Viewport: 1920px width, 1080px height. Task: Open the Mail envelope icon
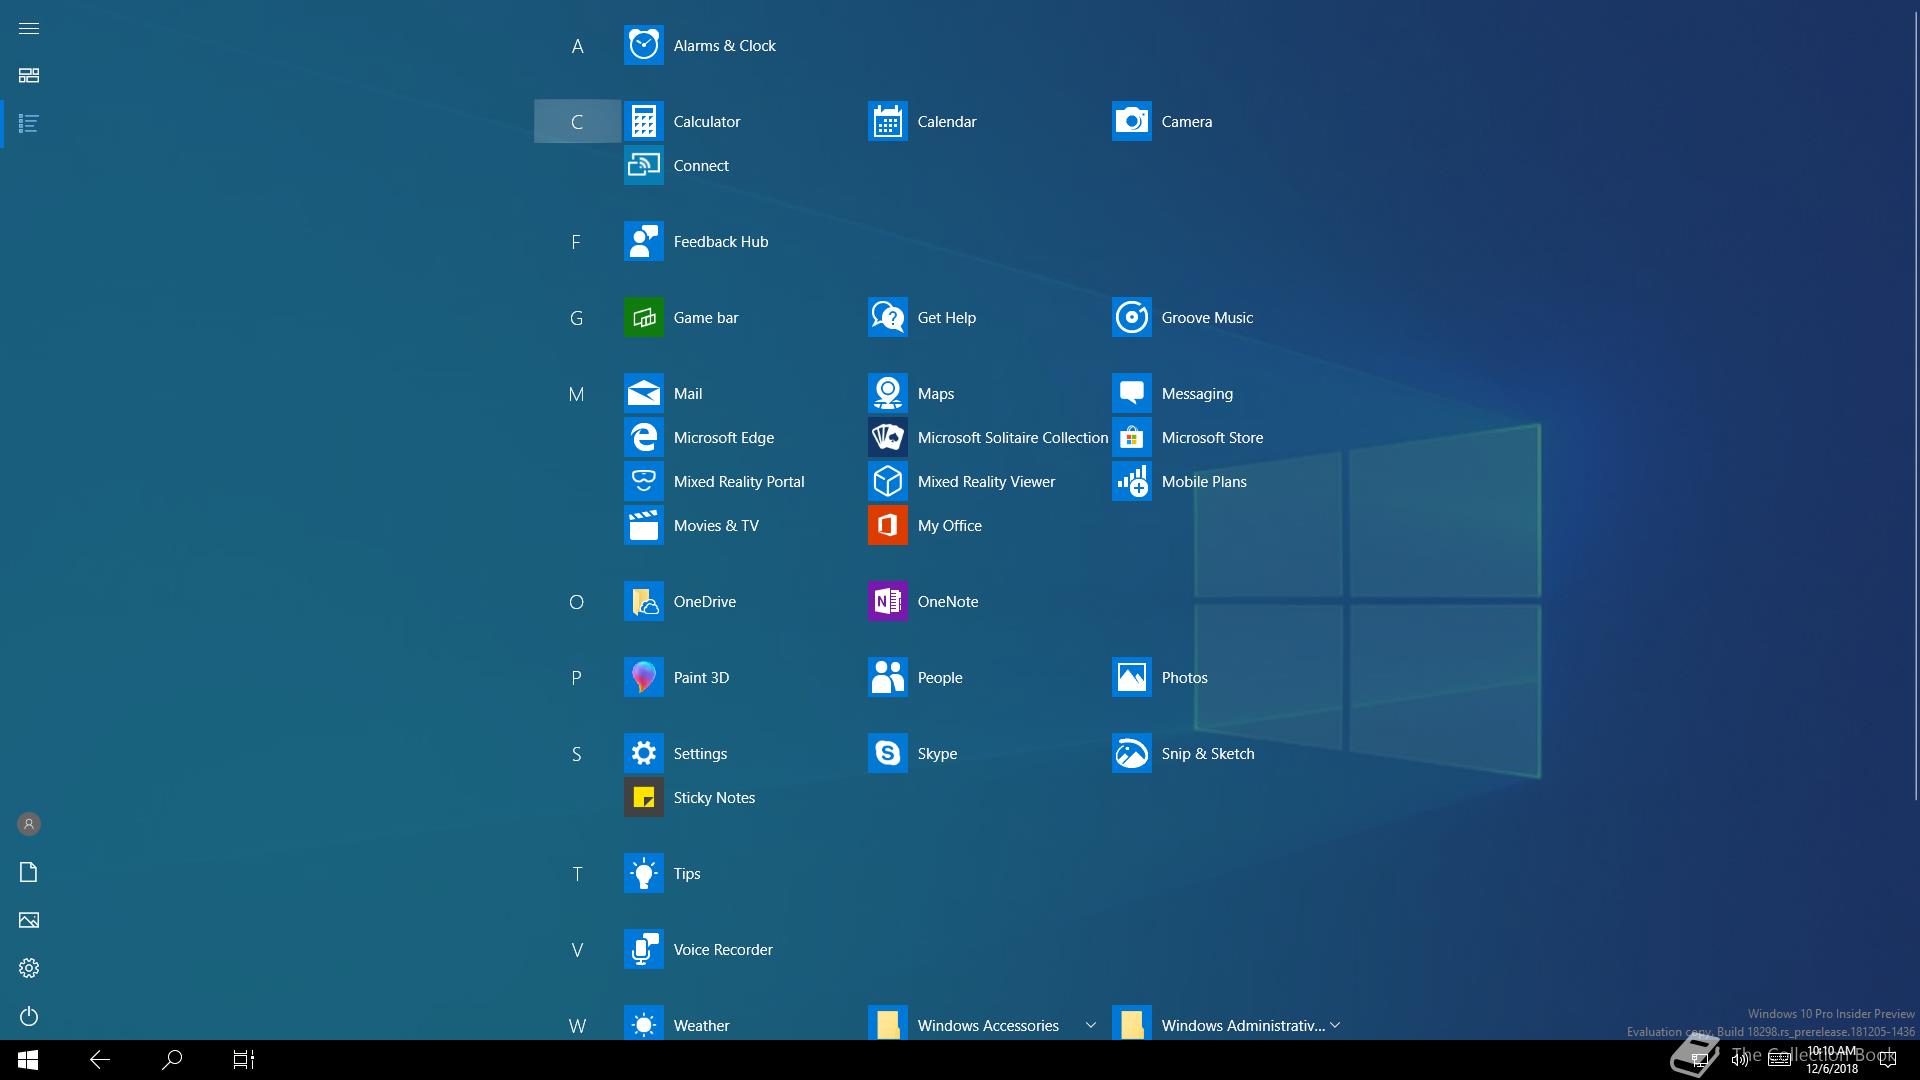(x=643, y=393)
